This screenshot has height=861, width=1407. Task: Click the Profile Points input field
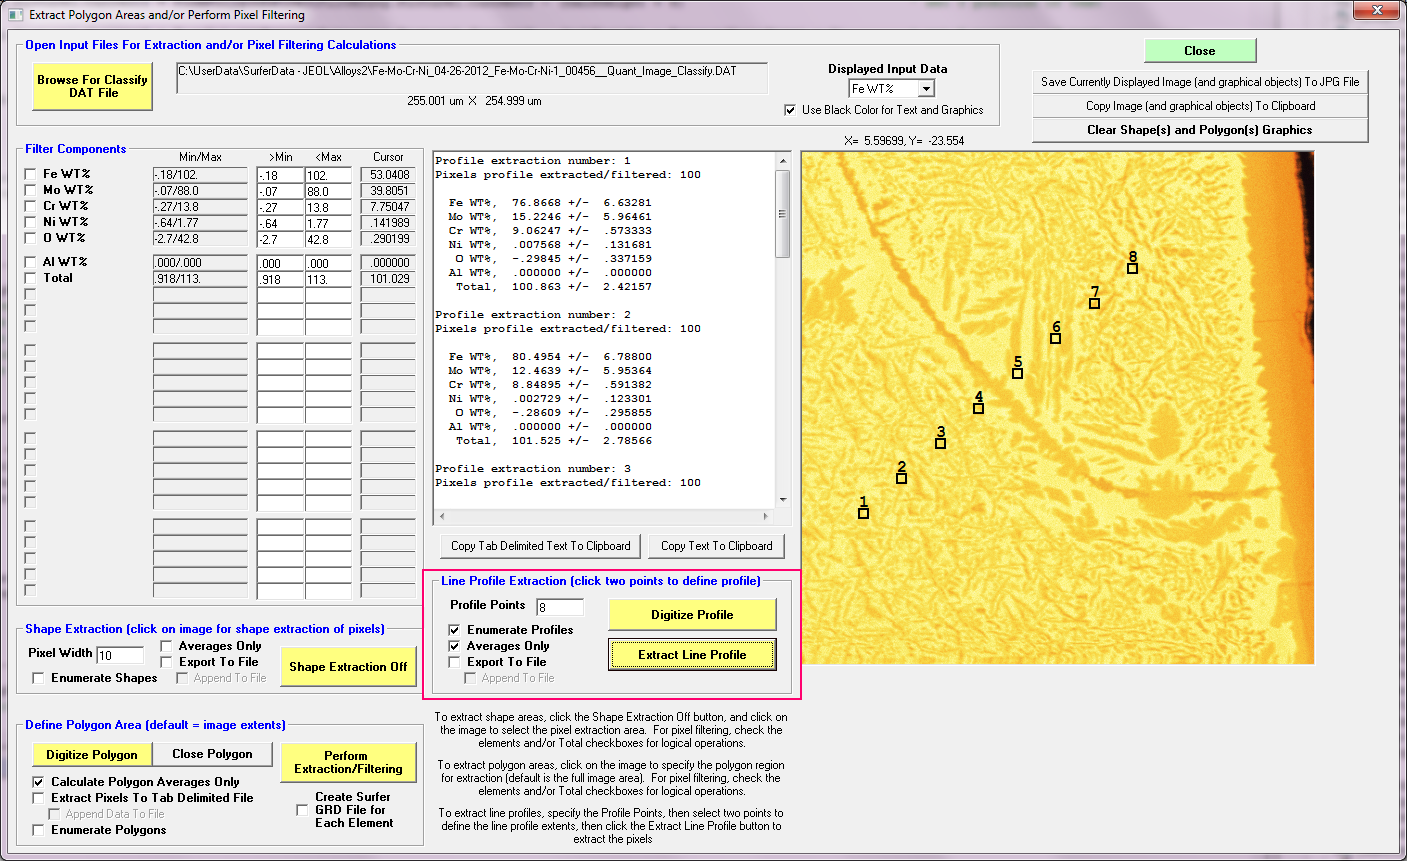(560, 607)
